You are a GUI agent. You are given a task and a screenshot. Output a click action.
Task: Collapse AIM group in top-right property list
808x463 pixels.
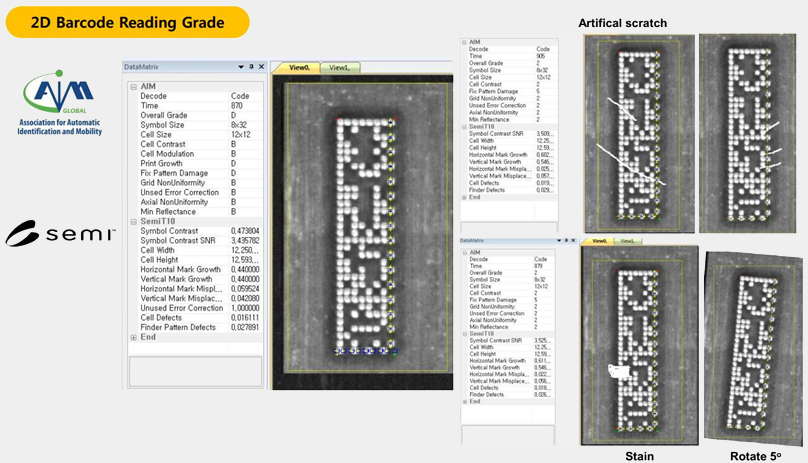point(464,42)
